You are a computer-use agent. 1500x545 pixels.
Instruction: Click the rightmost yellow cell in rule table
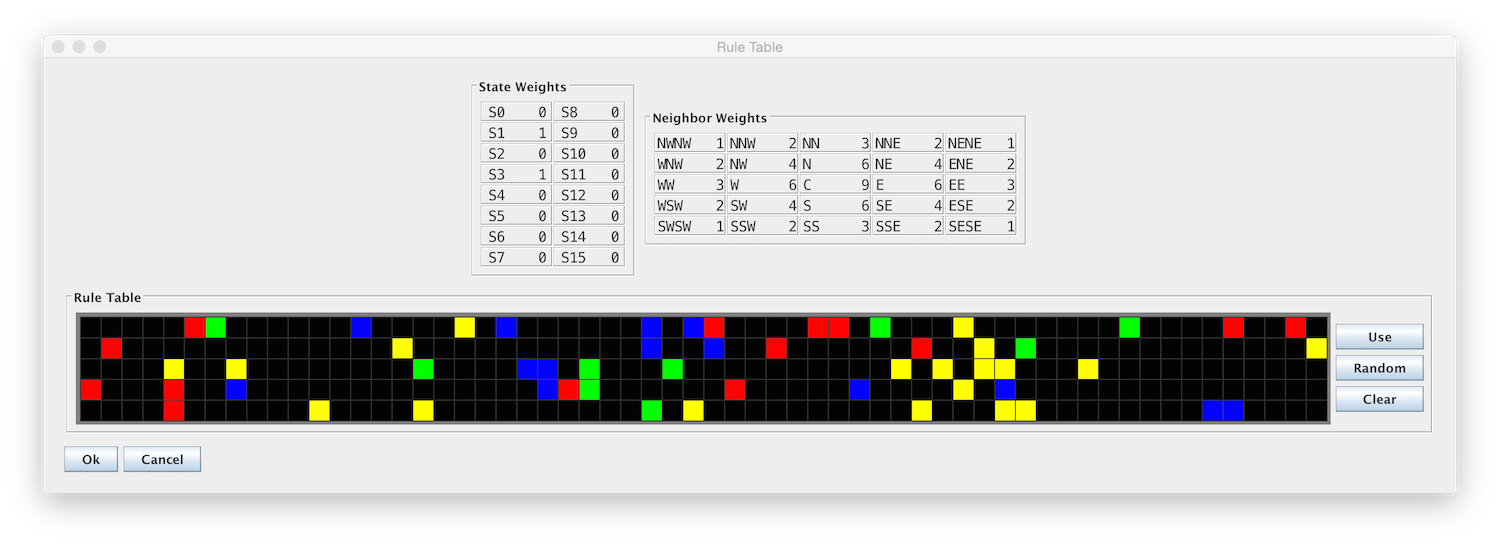pos(1316,348)
